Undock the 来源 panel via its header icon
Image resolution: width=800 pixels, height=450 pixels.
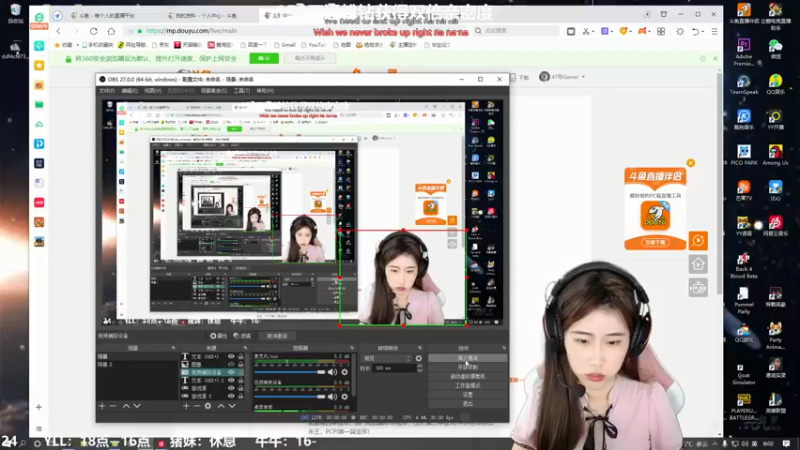[x=246, y=348]
